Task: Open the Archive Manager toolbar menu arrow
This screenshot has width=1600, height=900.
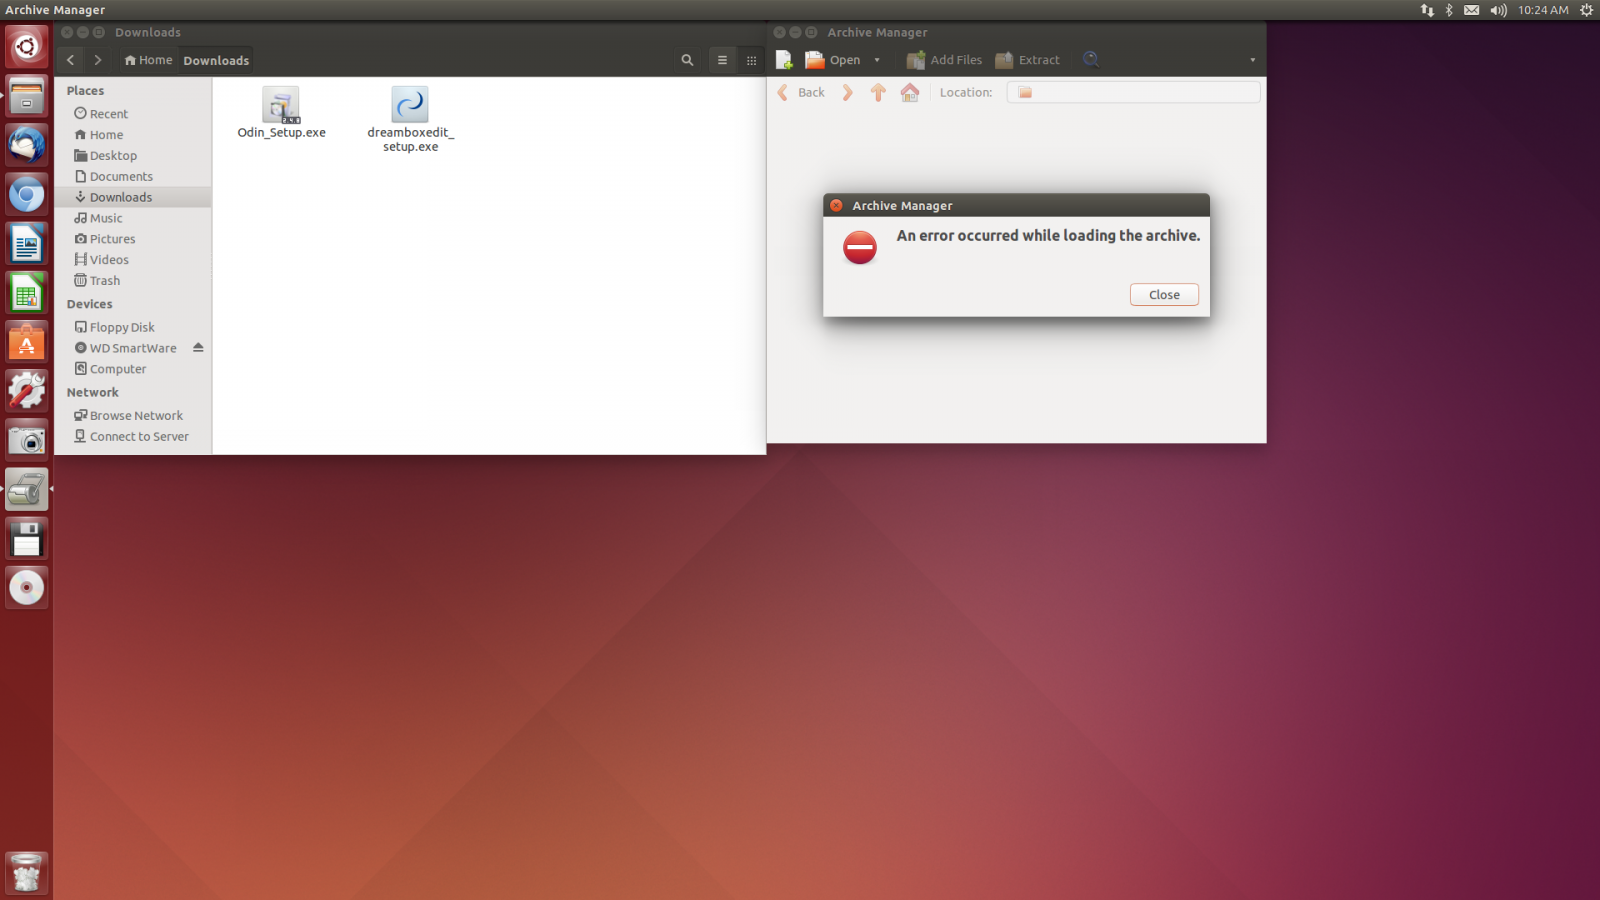Action: [1252, 60]
